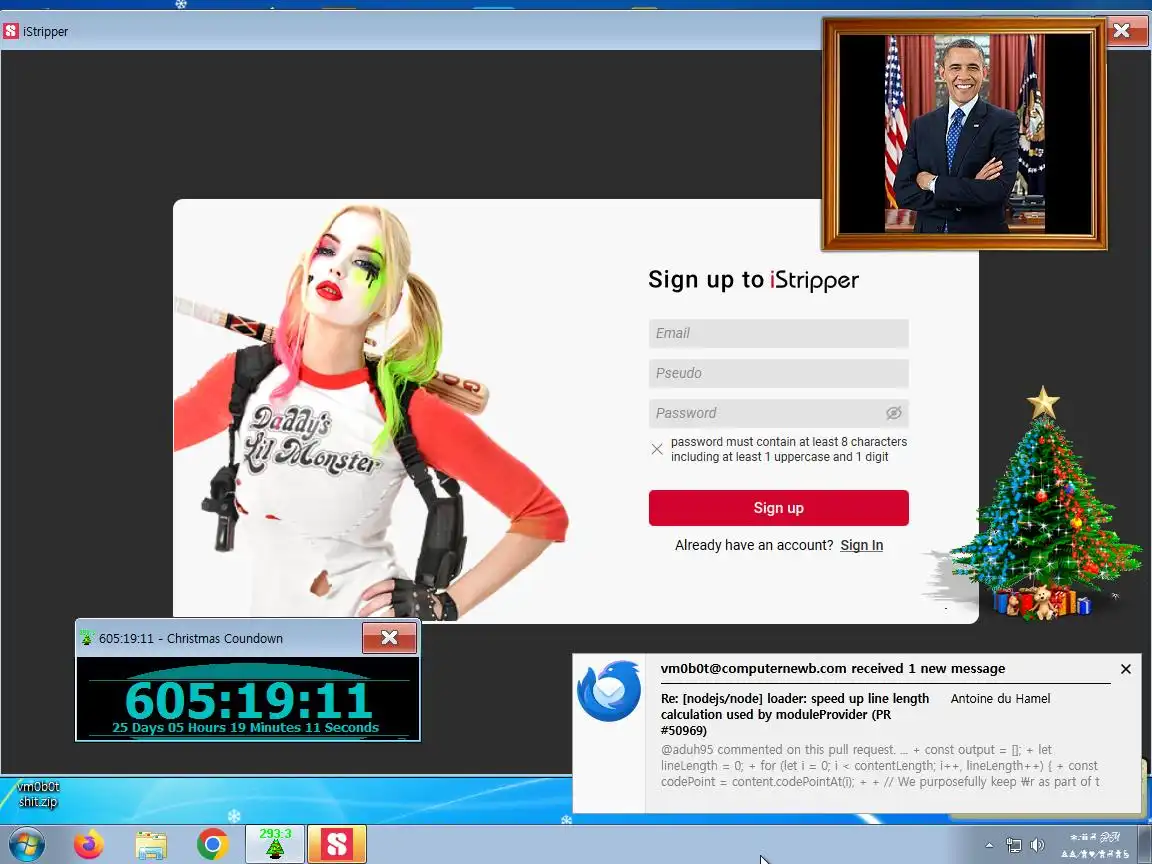
Task: Click the framed portrait photo widget
Action: pos(964,134)
